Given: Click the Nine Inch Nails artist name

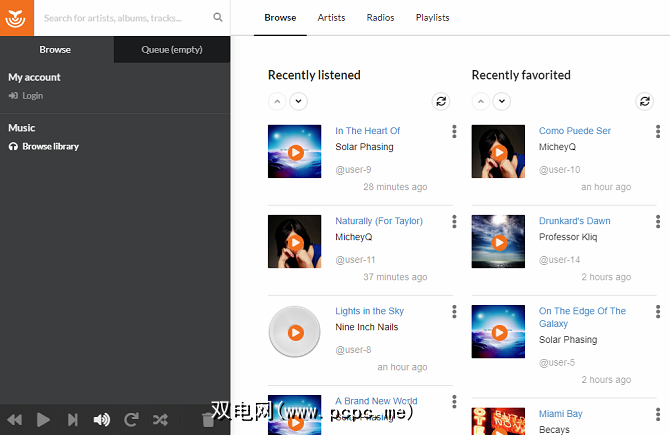Looking at the screenshot, I should [367, 327].
